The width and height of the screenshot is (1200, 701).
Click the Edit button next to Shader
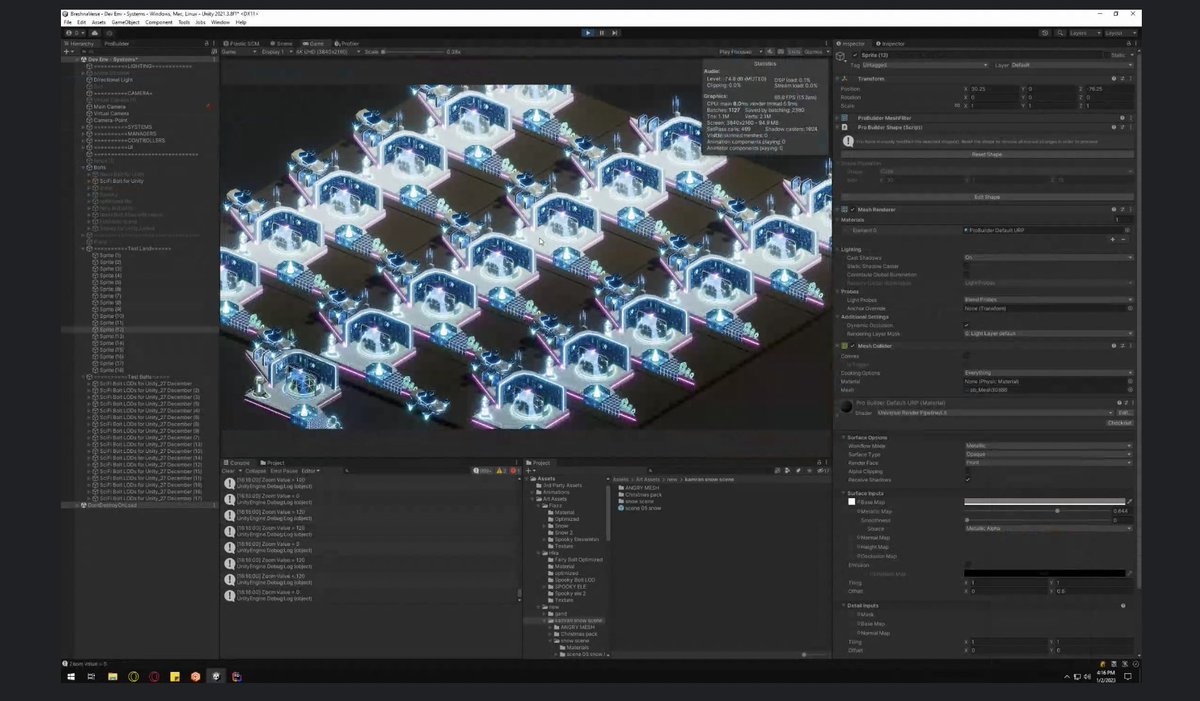click(x=1124, y=412)
